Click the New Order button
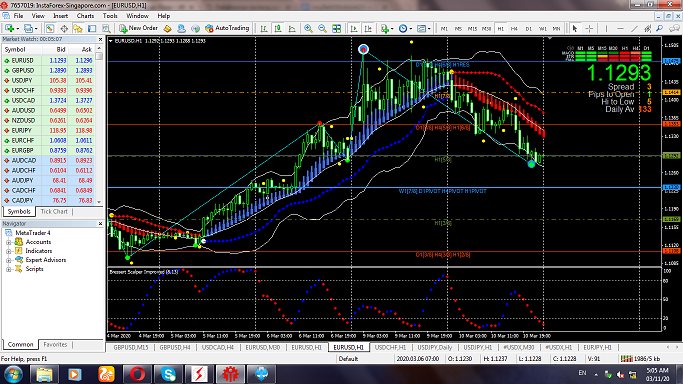The image size is (683, 384). (138, 28)
